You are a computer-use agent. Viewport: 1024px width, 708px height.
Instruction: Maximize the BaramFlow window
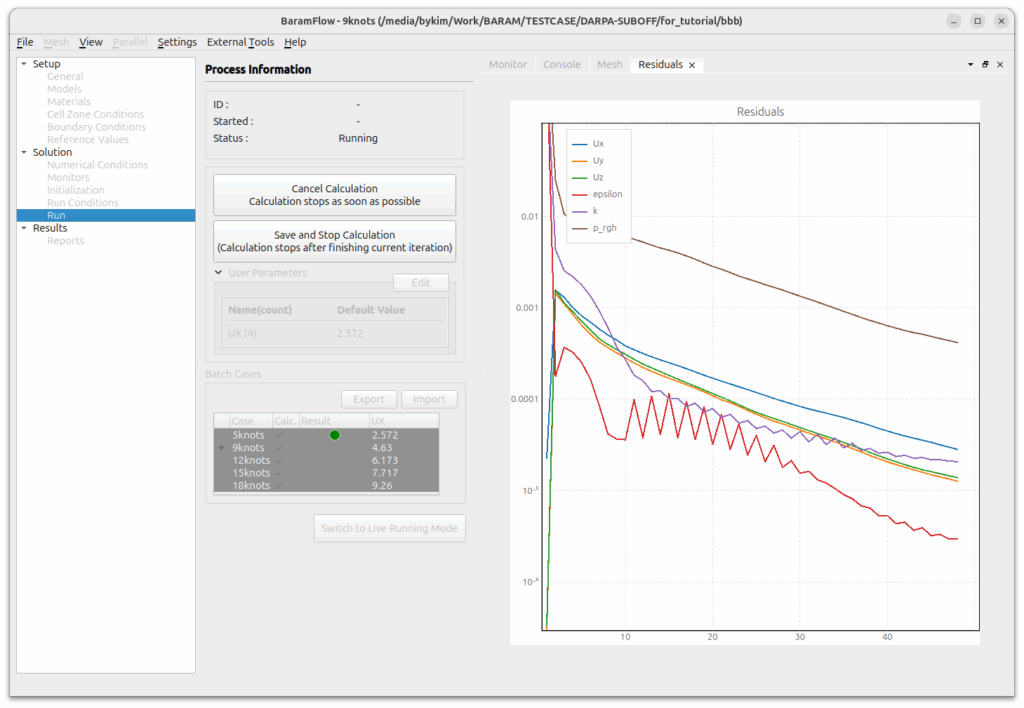pos(978,21)
